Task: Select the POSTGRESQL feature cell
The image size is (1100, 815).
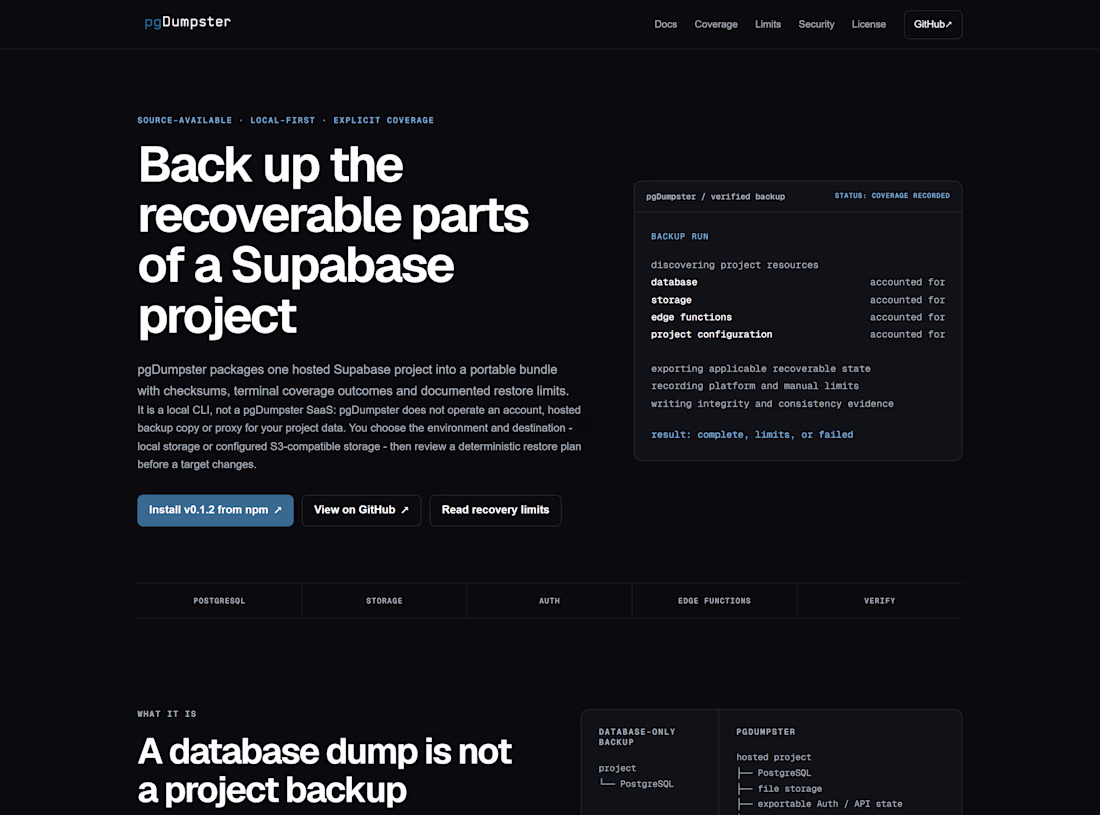Action: coord(220,601)
